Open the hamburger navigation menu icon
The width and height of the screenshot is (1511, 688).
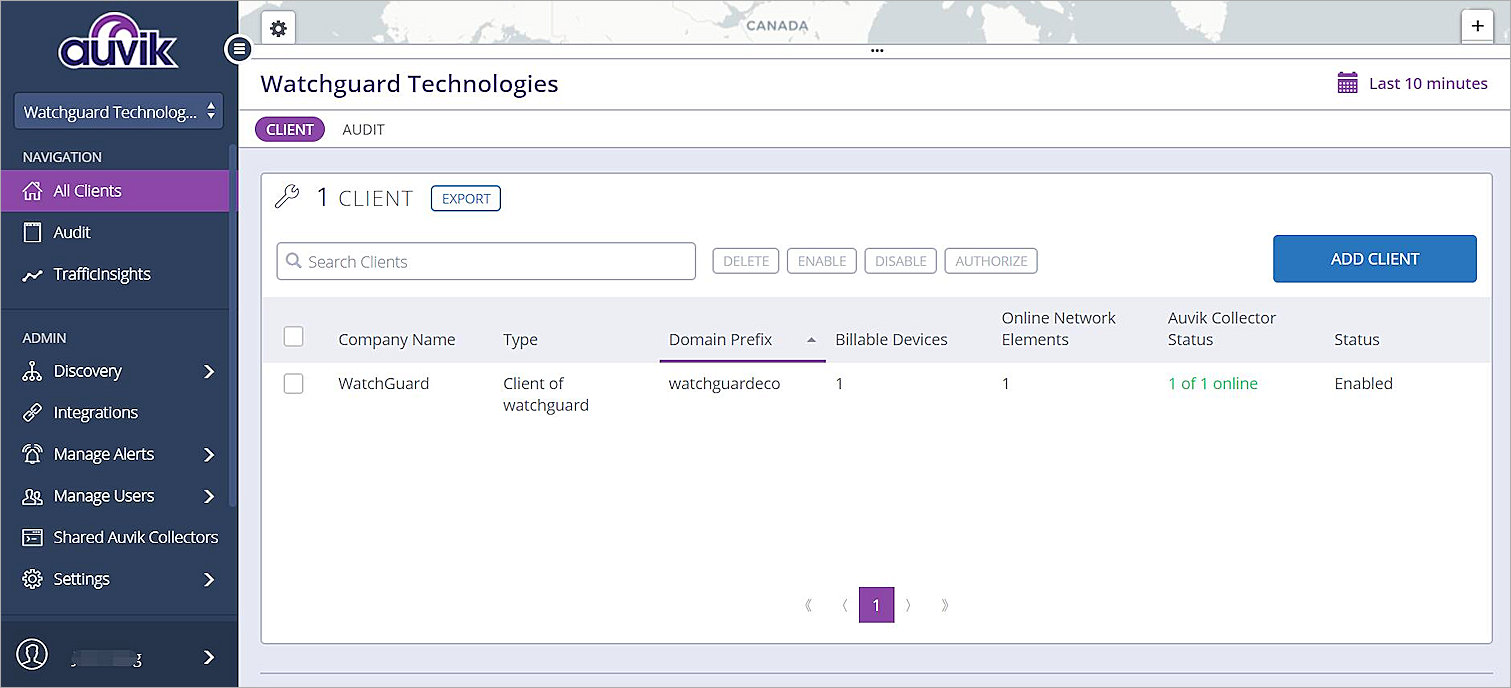pyautogui.click(x=238, y=48)
